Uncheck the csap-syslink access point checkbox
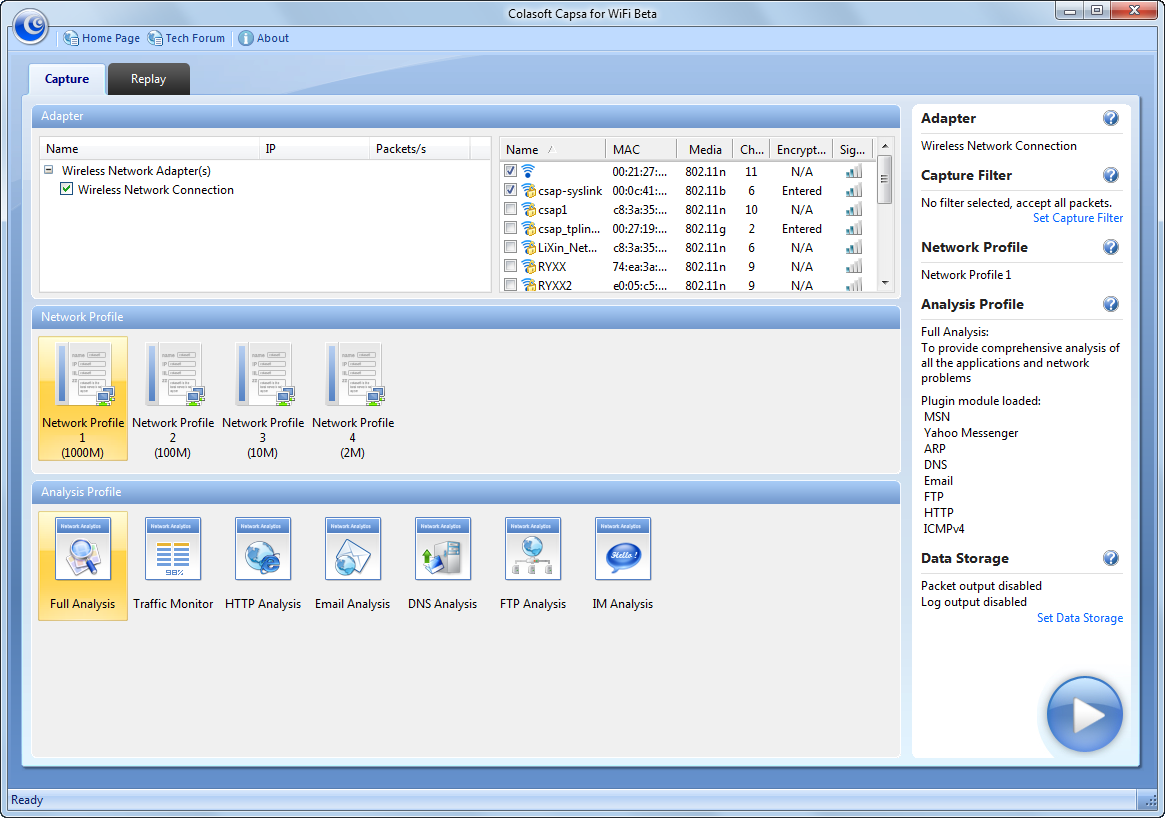The width and height of the screenshot is (1165, 818). pos(510,190)
